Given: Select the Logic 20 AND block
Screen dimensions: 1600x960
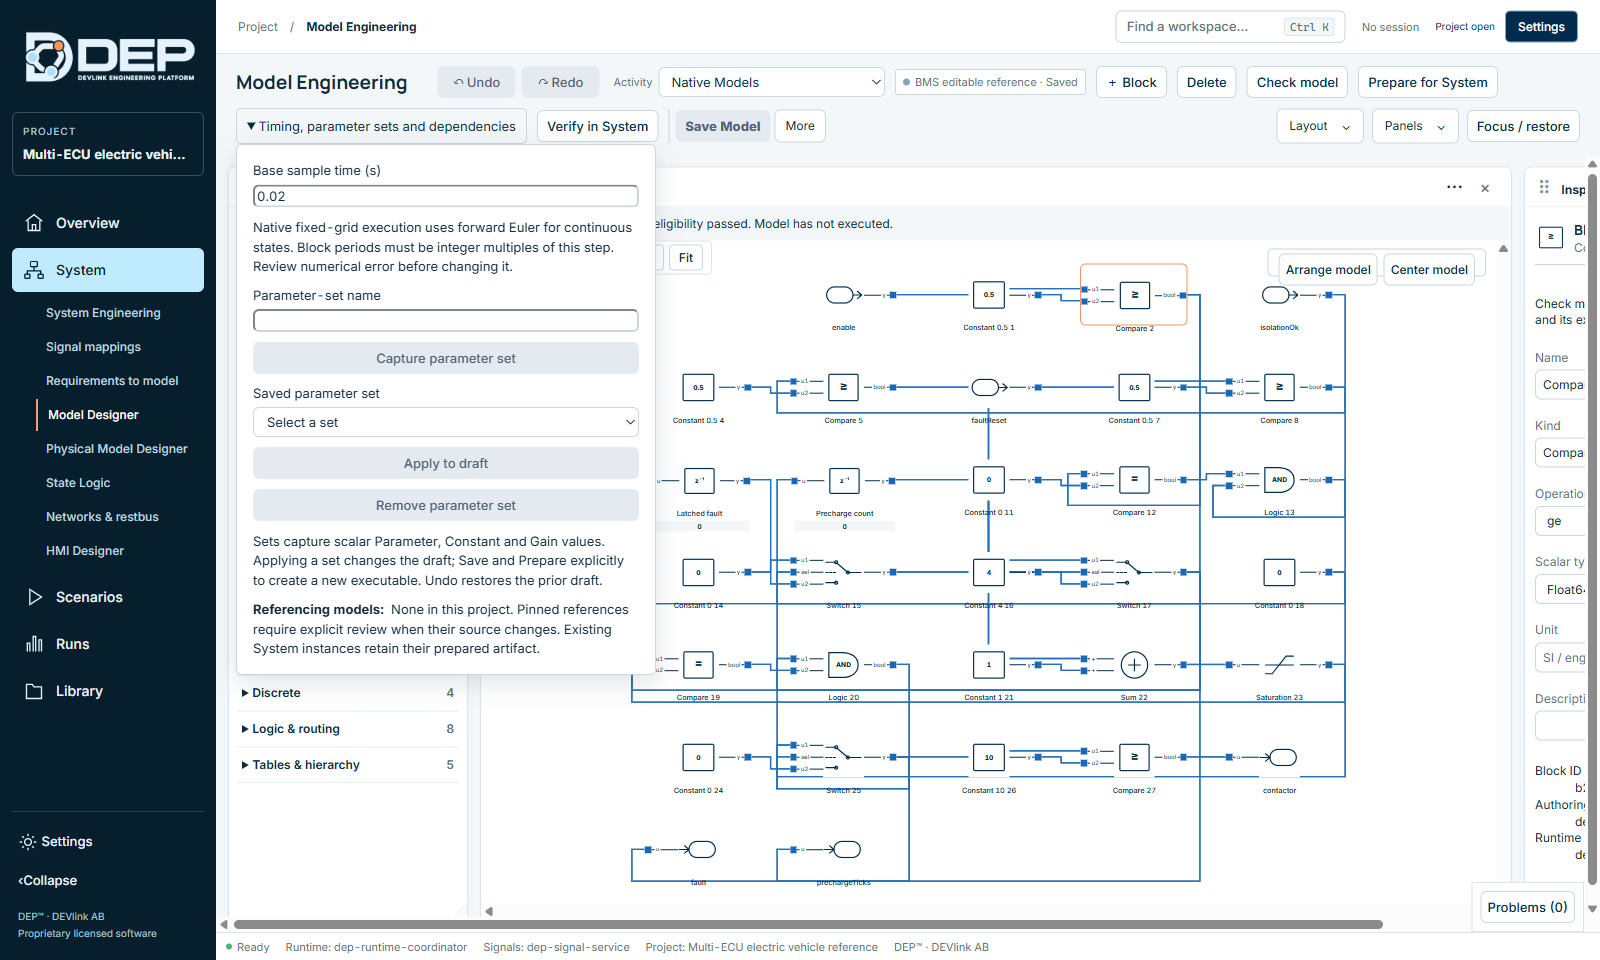Looking at the screenshot, I should [843, 664].
